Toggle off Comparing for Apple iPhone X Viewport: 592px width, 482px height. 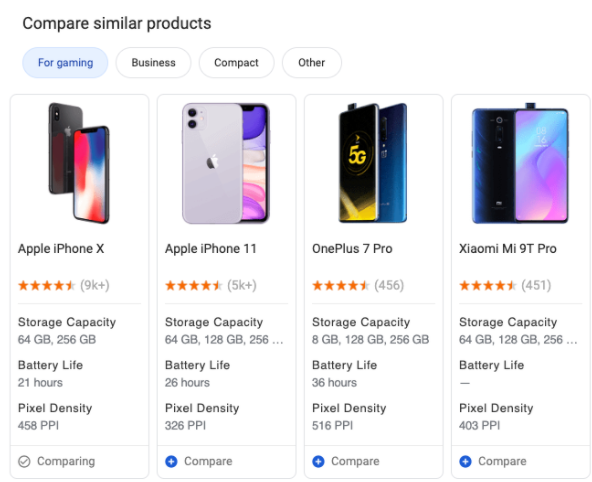click(57, 461)
